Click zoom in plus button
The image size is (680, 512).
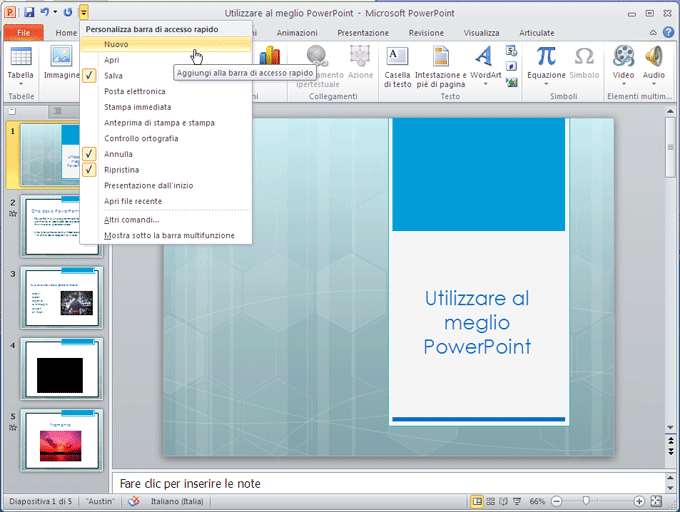639,501
